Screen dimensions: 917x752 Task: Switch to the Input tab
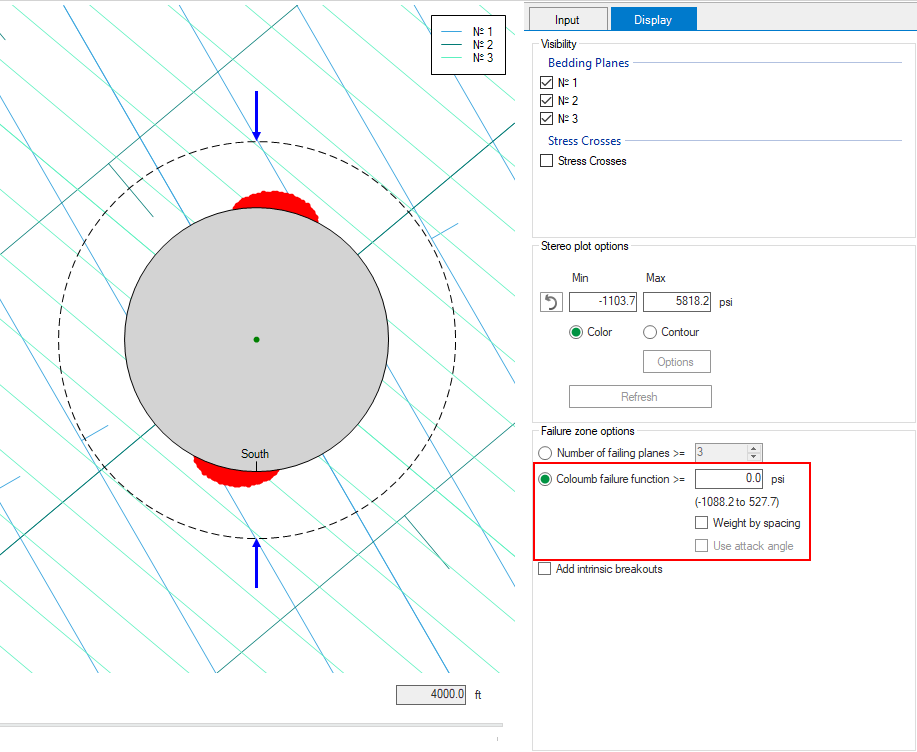pos(567,19)
